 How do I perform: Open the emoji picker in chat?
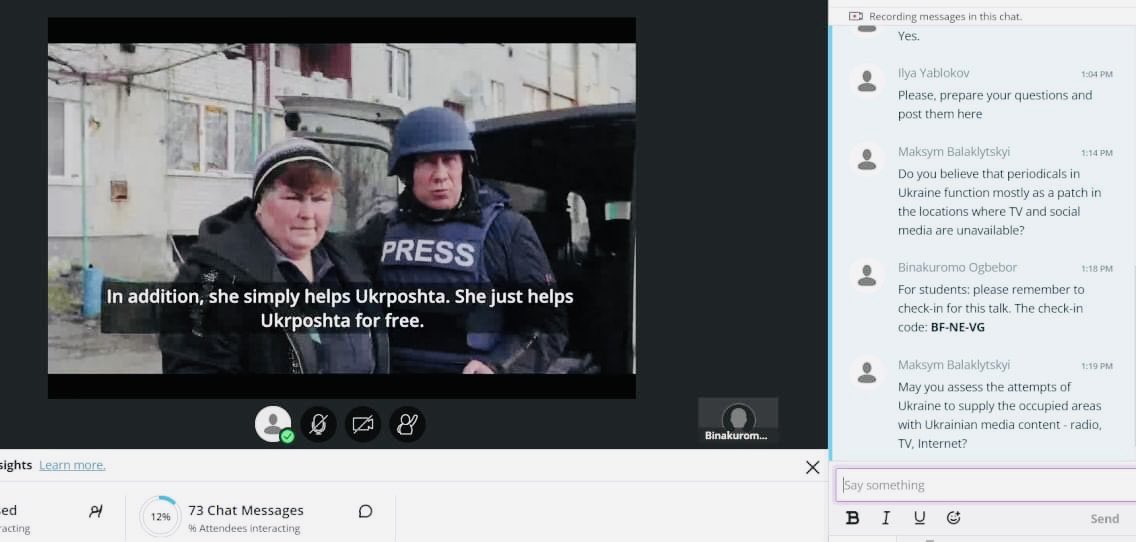point(953,518)
